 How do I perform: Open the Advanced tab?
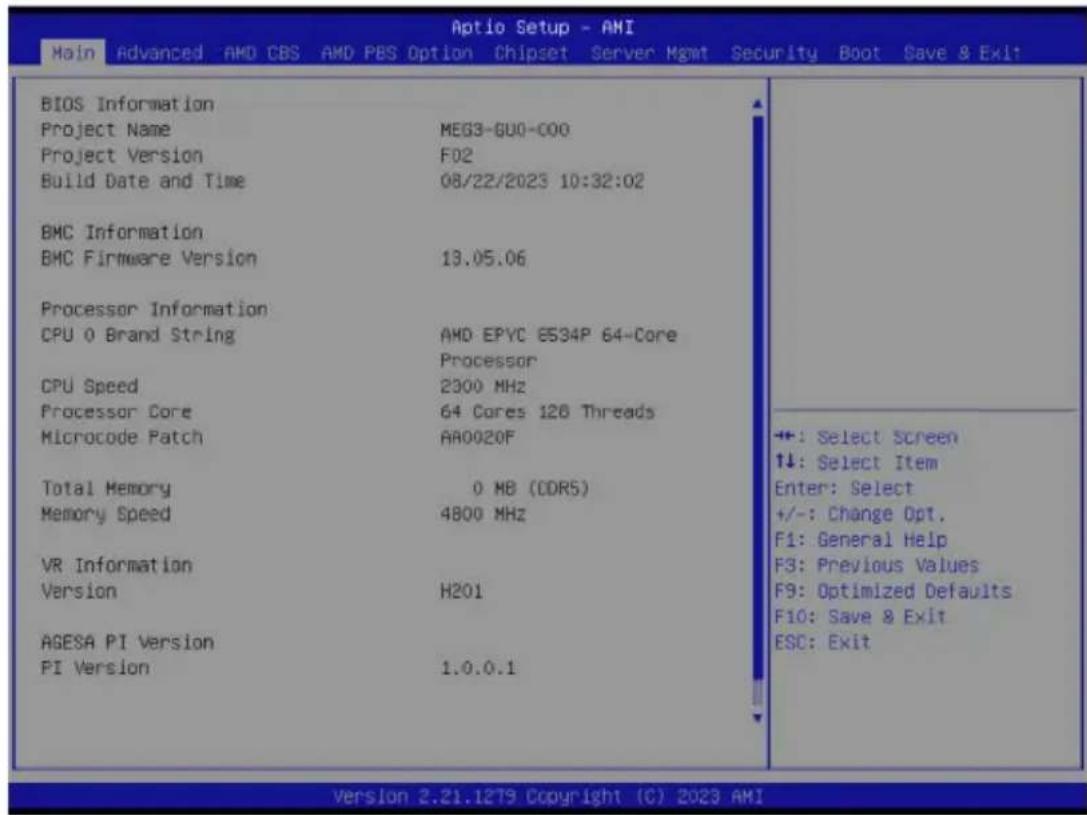pos(160,53)
